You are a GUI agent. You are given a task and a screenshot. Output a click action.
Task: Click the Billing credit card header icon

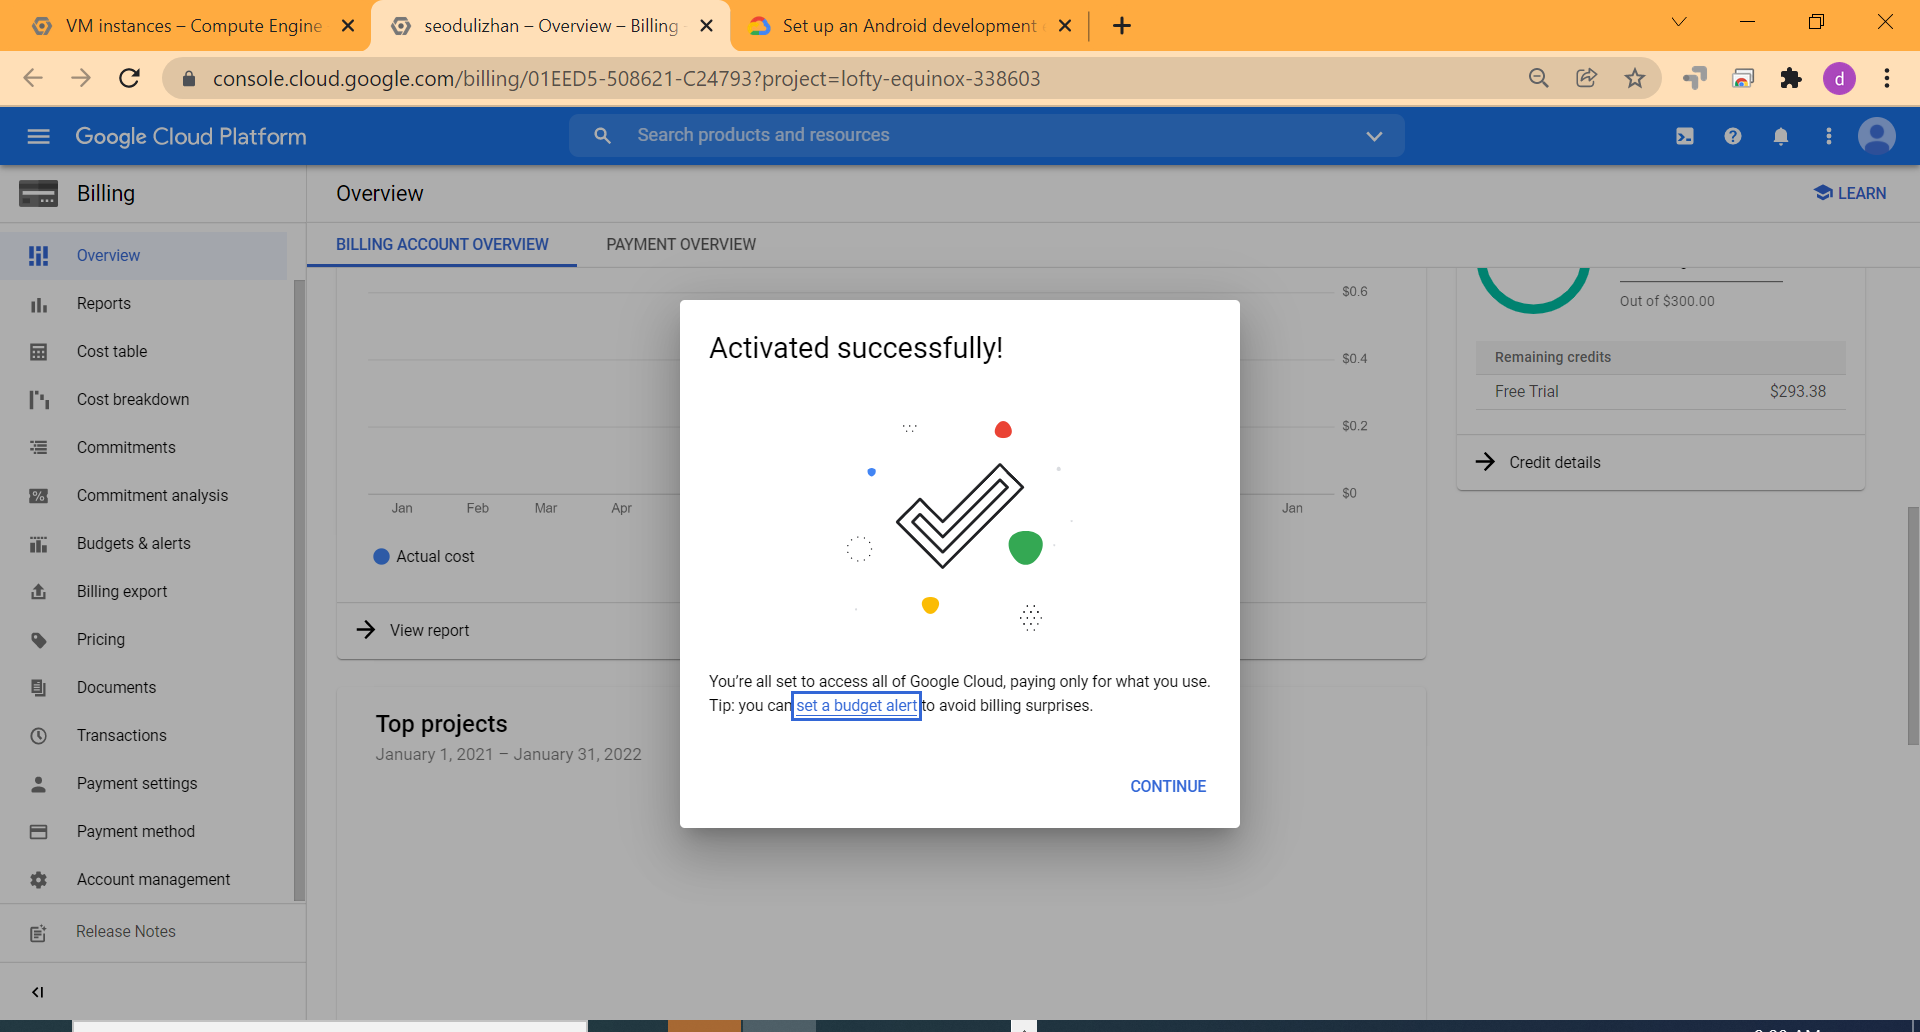click(x=39, y=193)
